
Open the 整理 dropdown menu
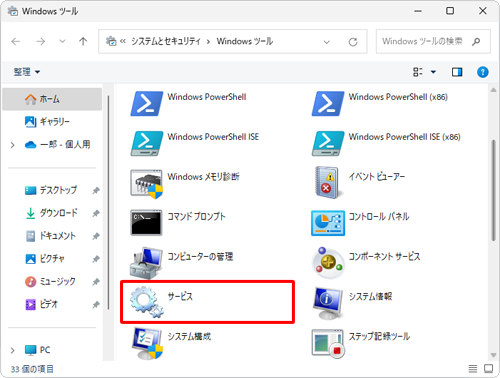tap(27, 72)
